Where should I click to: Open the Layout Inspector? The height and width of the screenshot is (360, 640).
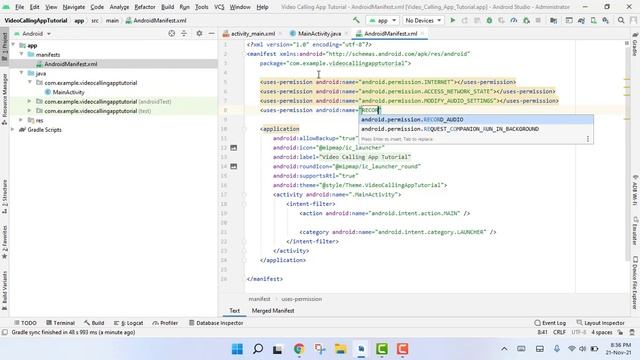(600, 323)
